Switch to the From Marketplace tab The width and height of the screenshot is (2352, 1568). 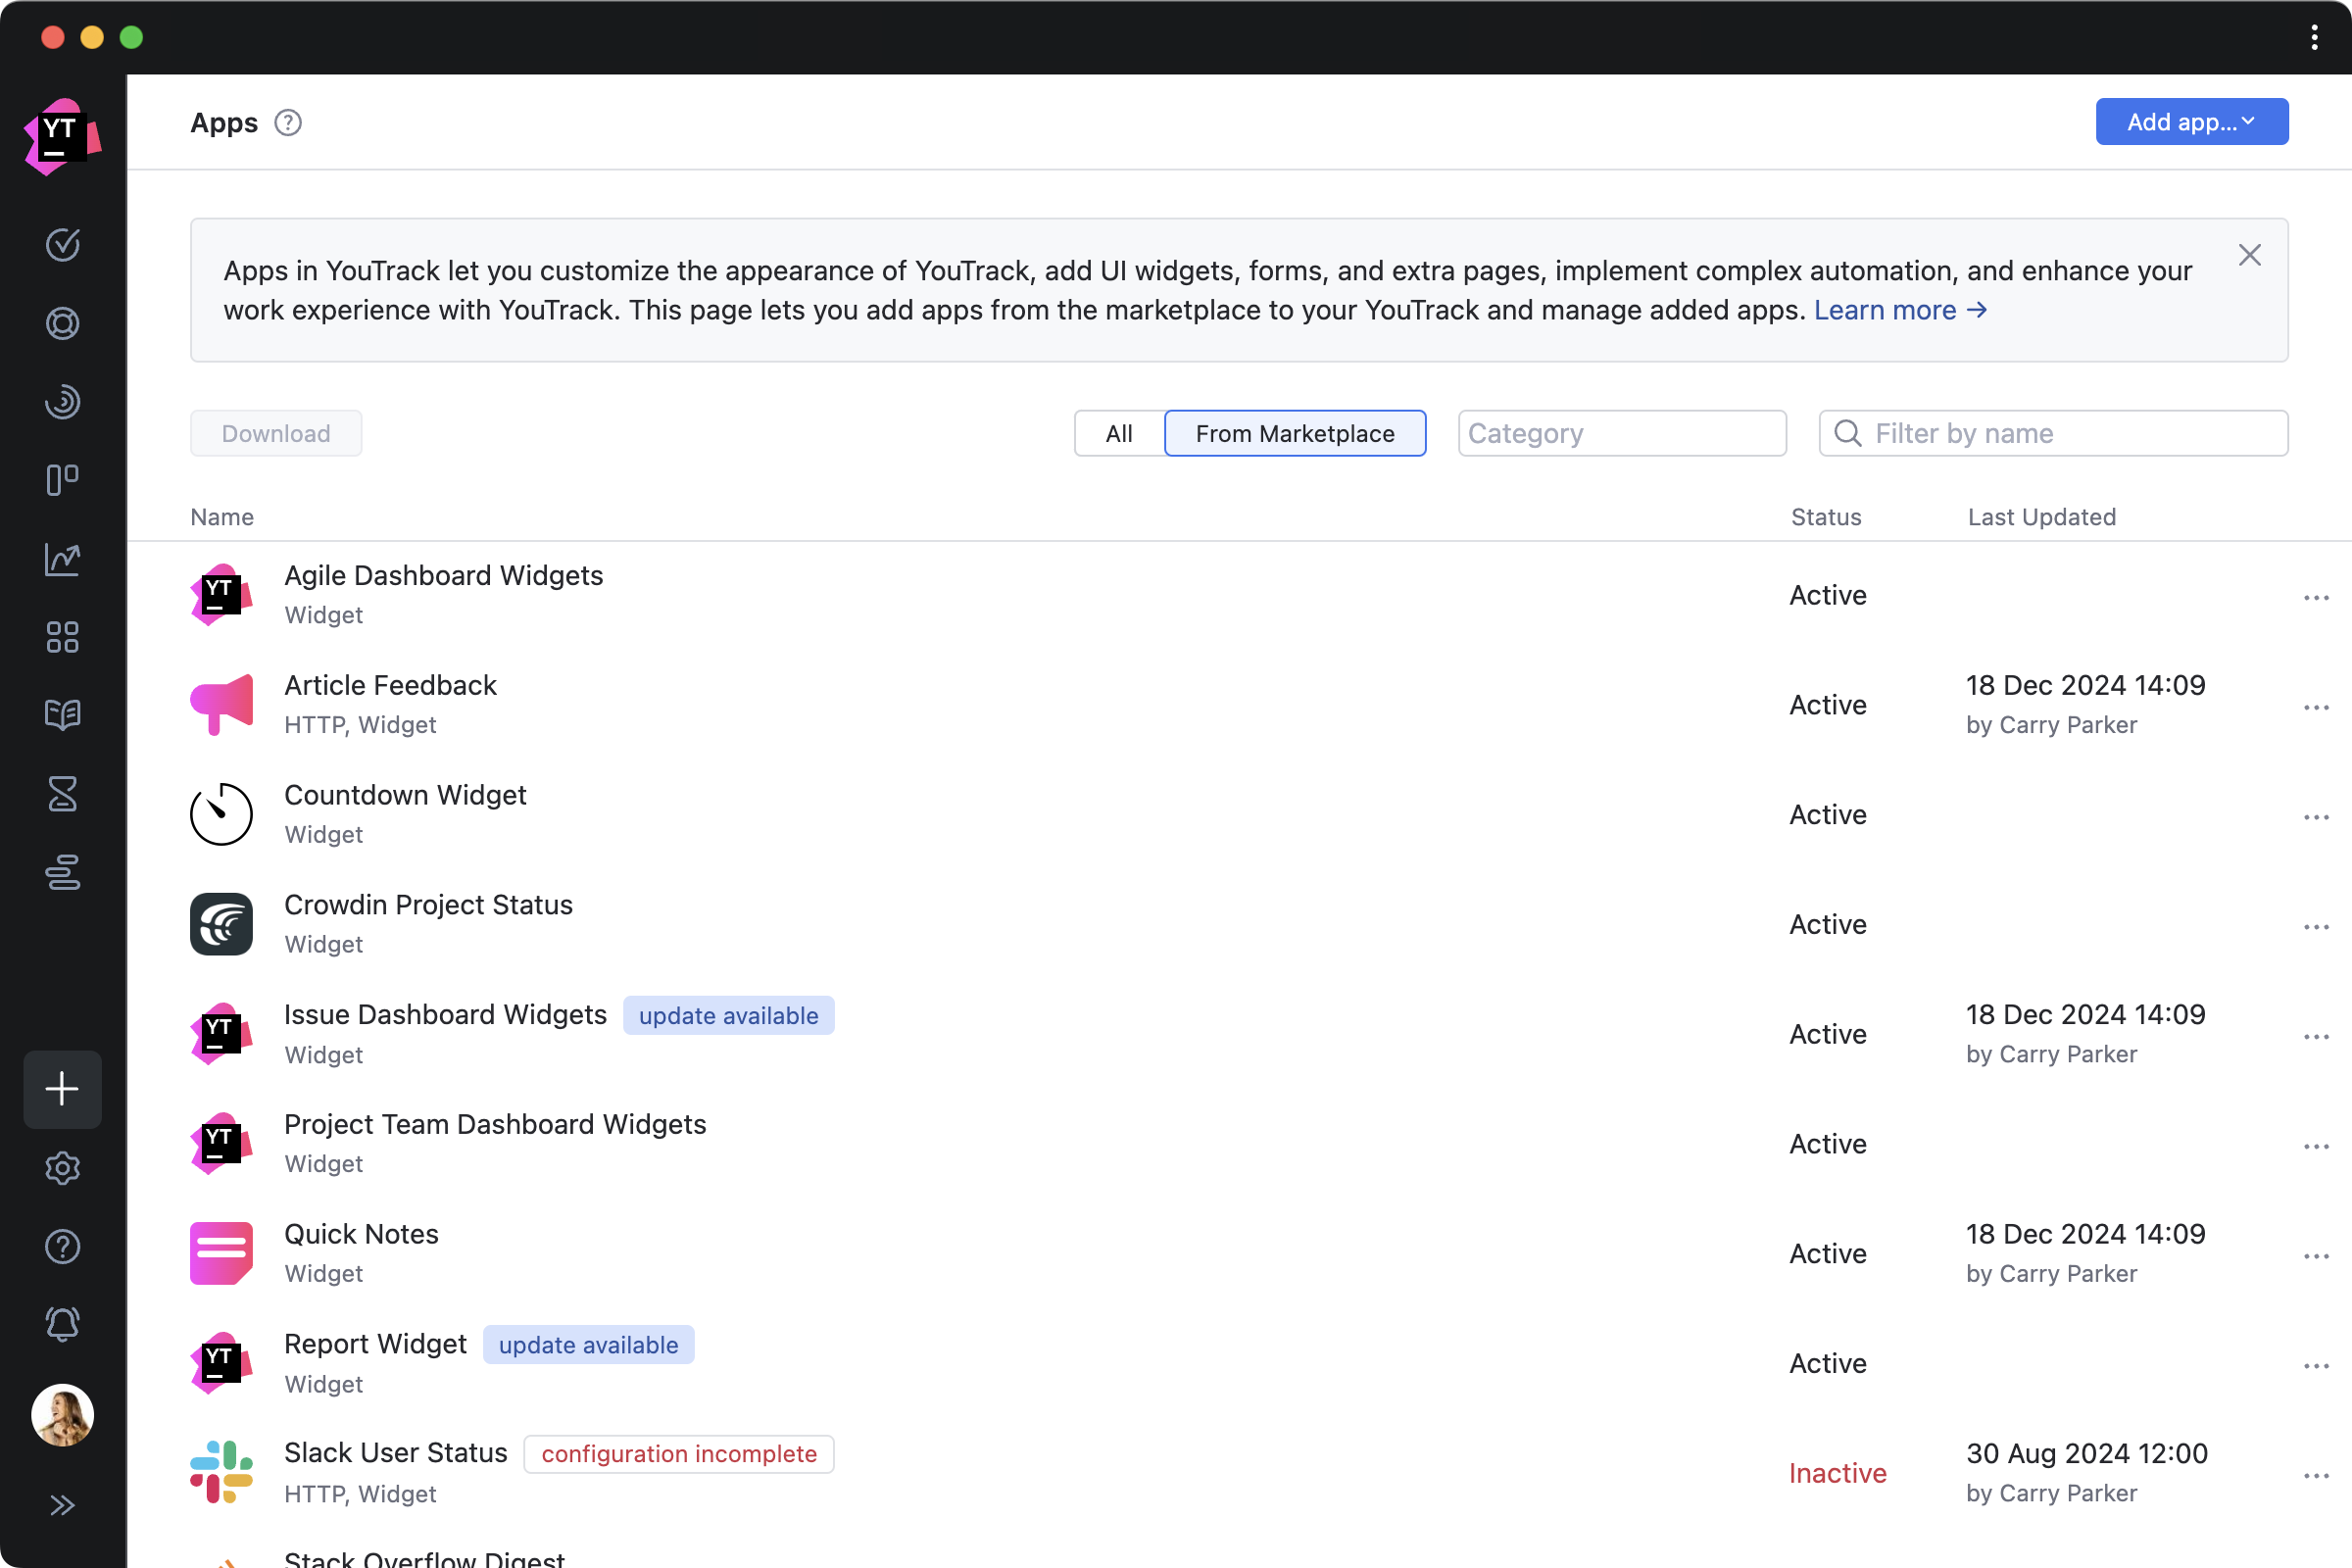click(x=1295, y=432)
